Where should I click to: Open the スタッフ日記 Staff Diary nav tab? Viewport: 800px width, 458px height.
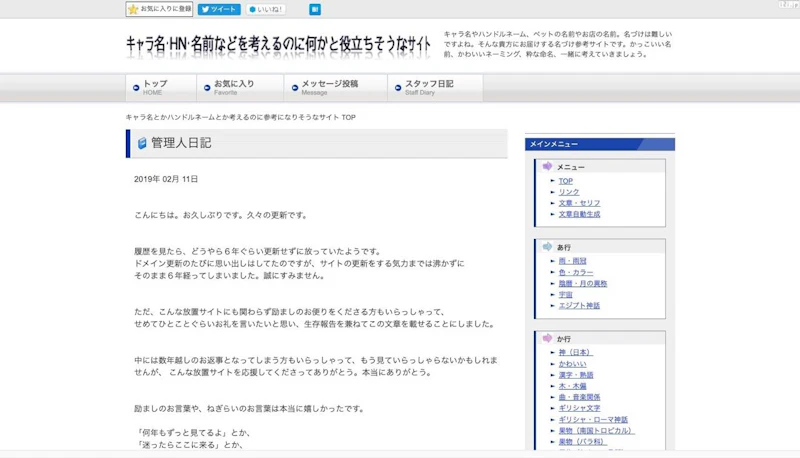click(x=435, y=88)
